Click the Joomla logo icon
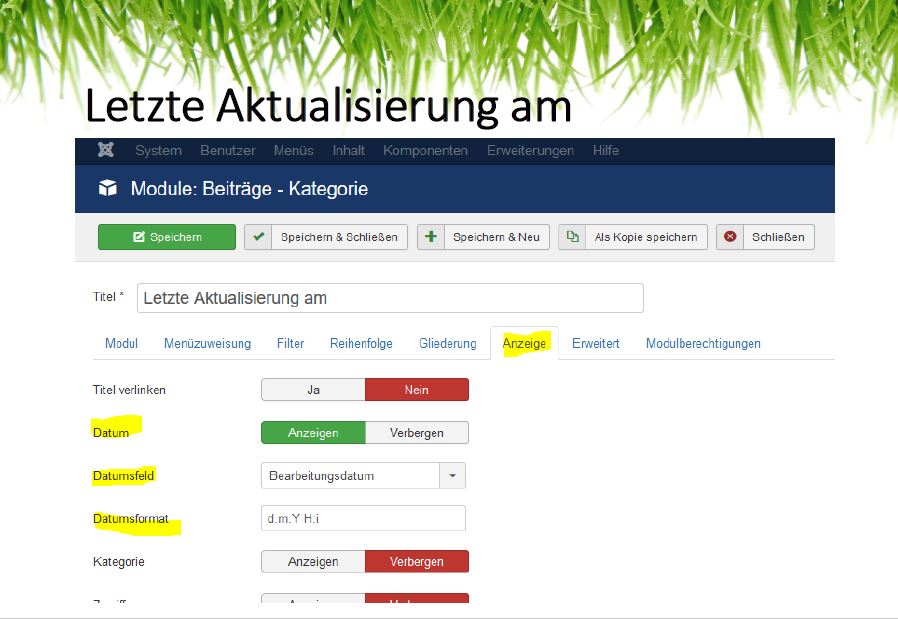Image resolution: width=898 pixels, height=619 pixels. [x=106, y=151]
